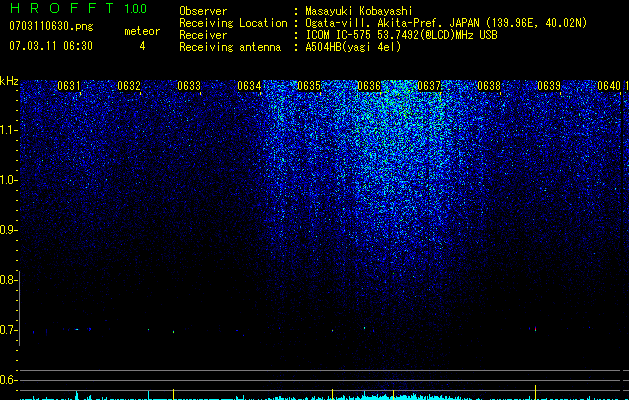Click the date stamp 07.03.11 06:30
The height and width of the screenshot is (400, 629).
click(51, 46)
